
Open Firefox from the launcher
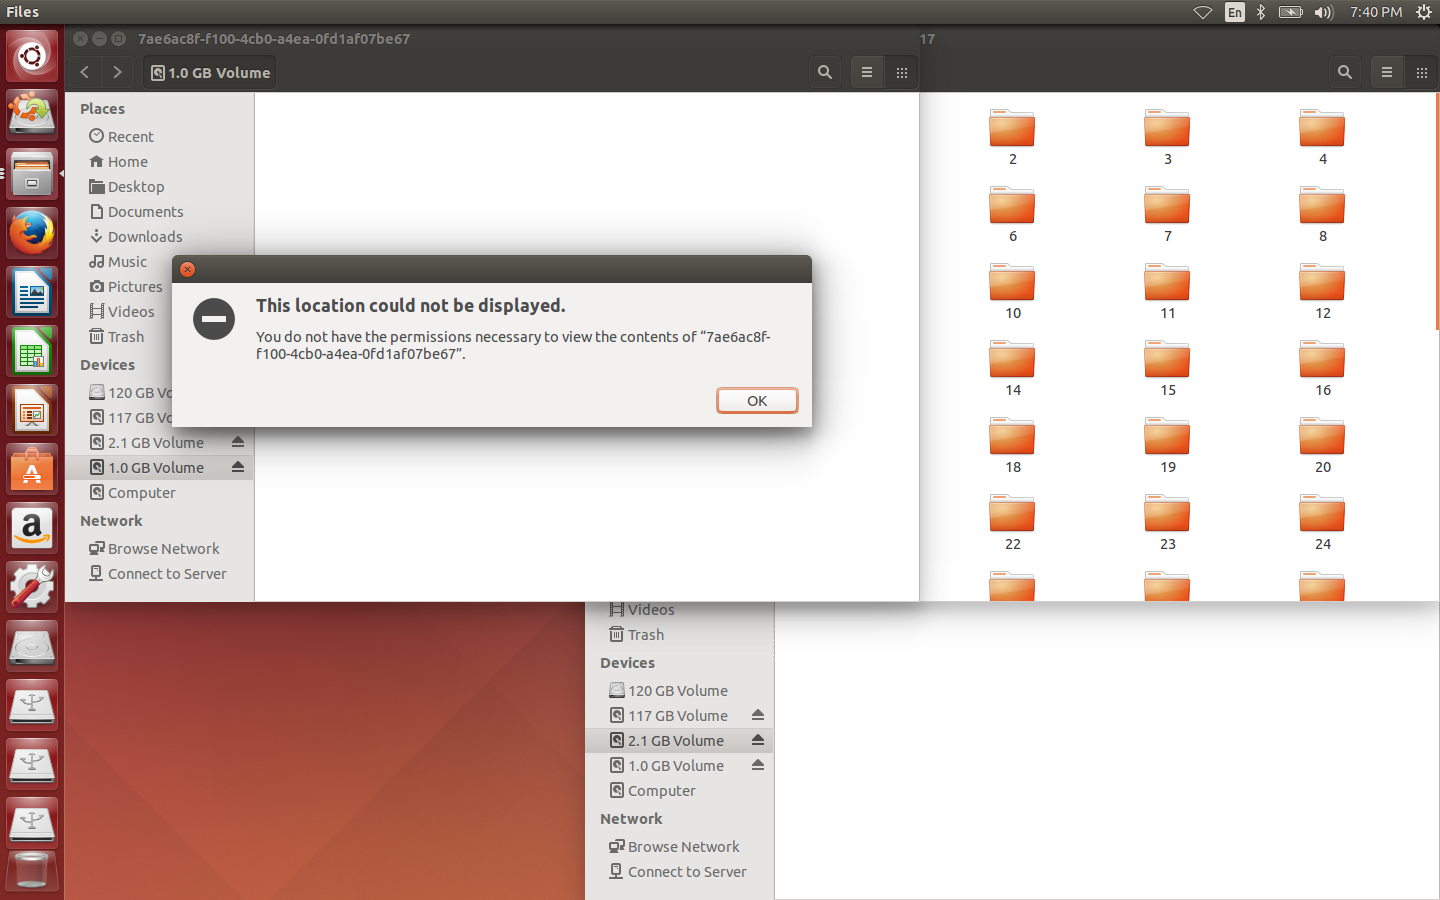tap(32, 233)
